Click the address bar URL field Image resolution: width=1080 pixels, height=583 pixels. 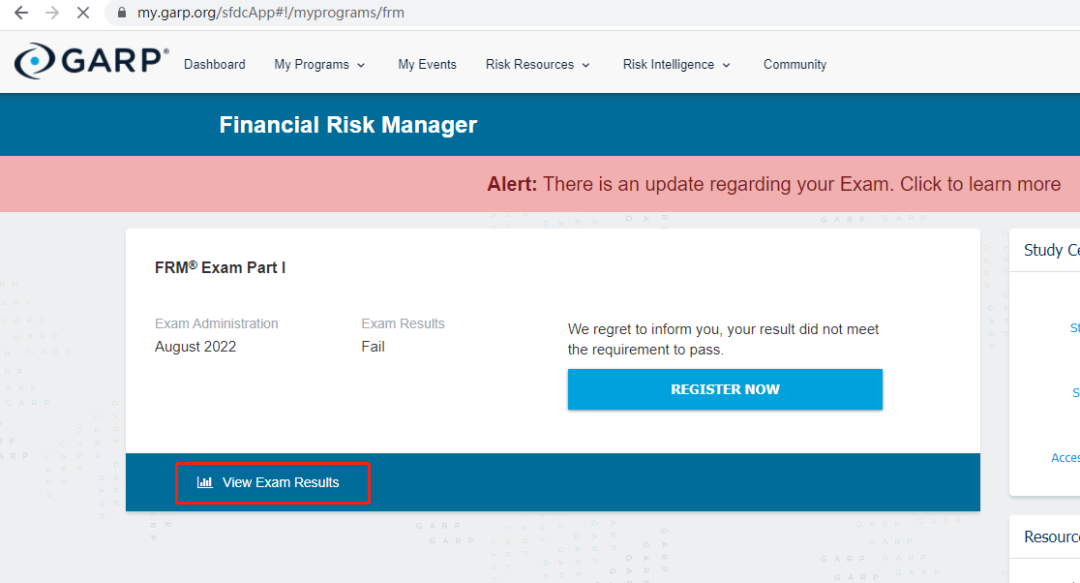[x=592, y=12]
